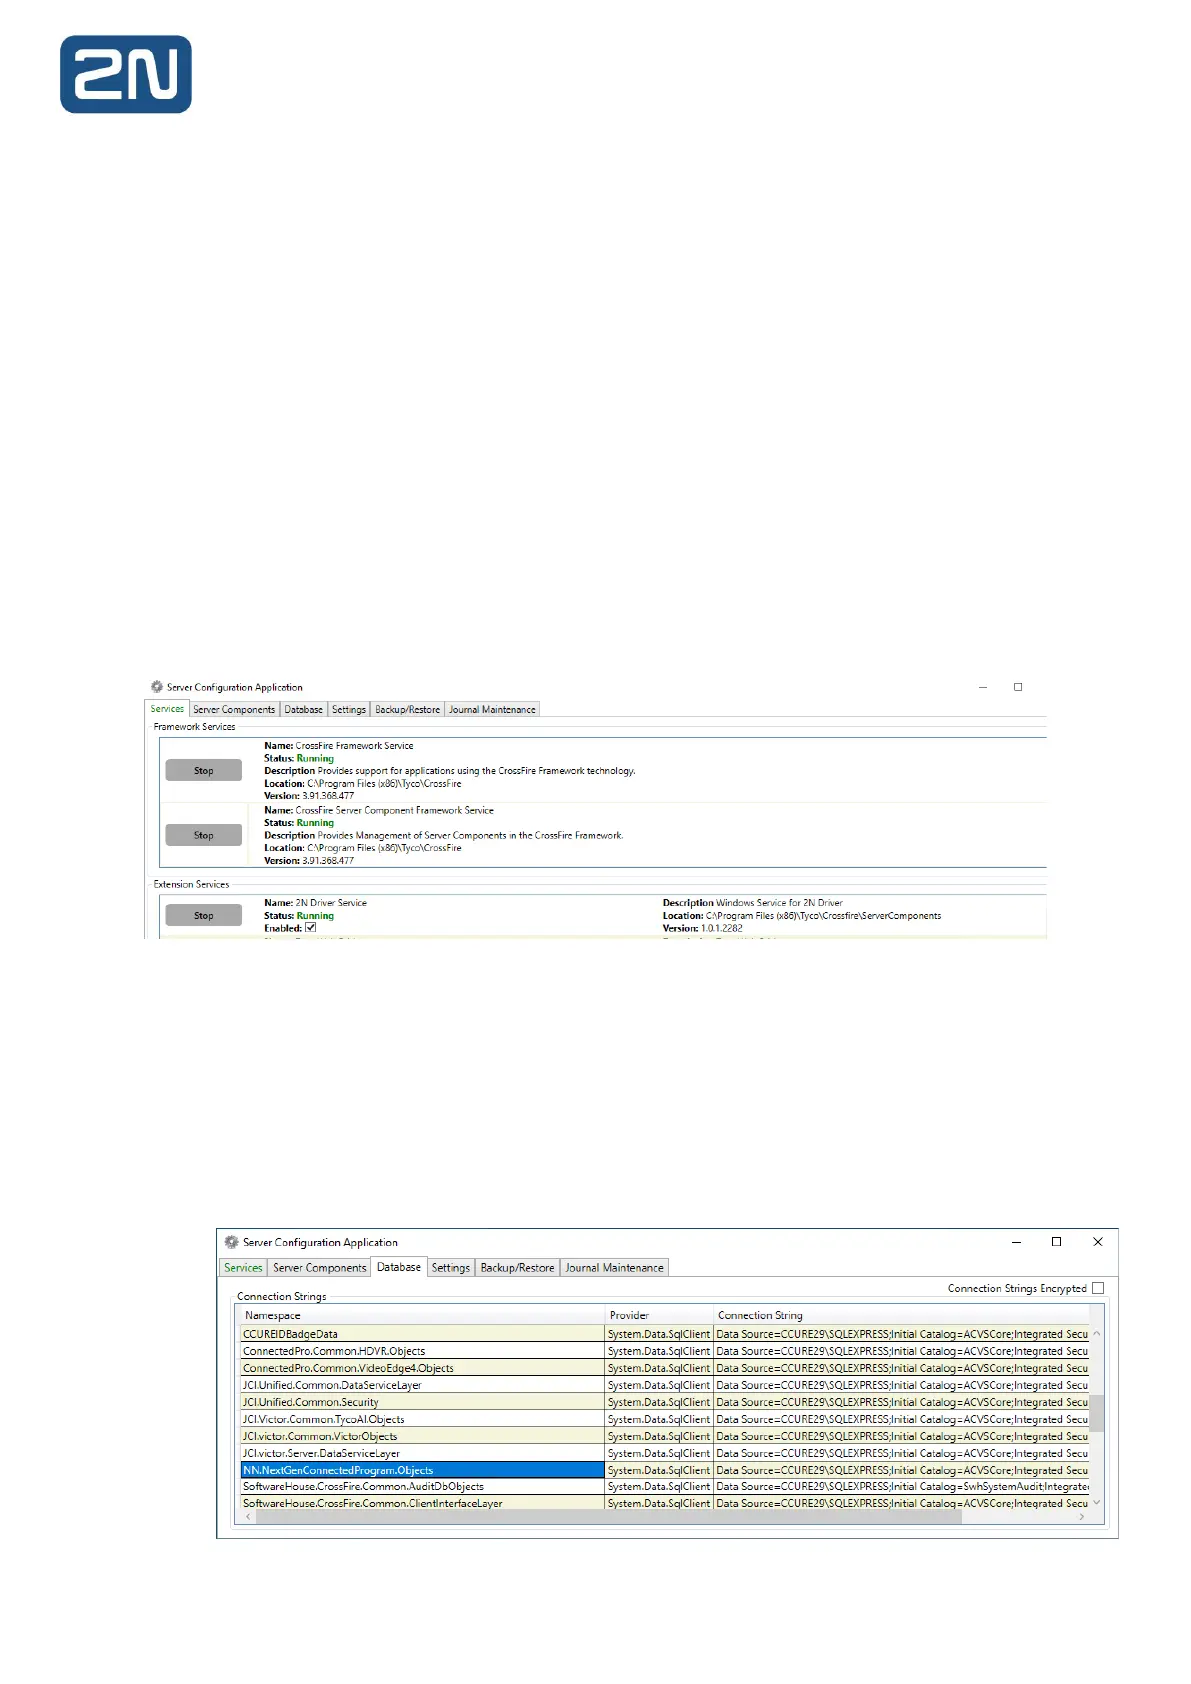Click the gear icon of the window showing Connection Strings
This screenshot has height=1684, width=1191.
232,1242
